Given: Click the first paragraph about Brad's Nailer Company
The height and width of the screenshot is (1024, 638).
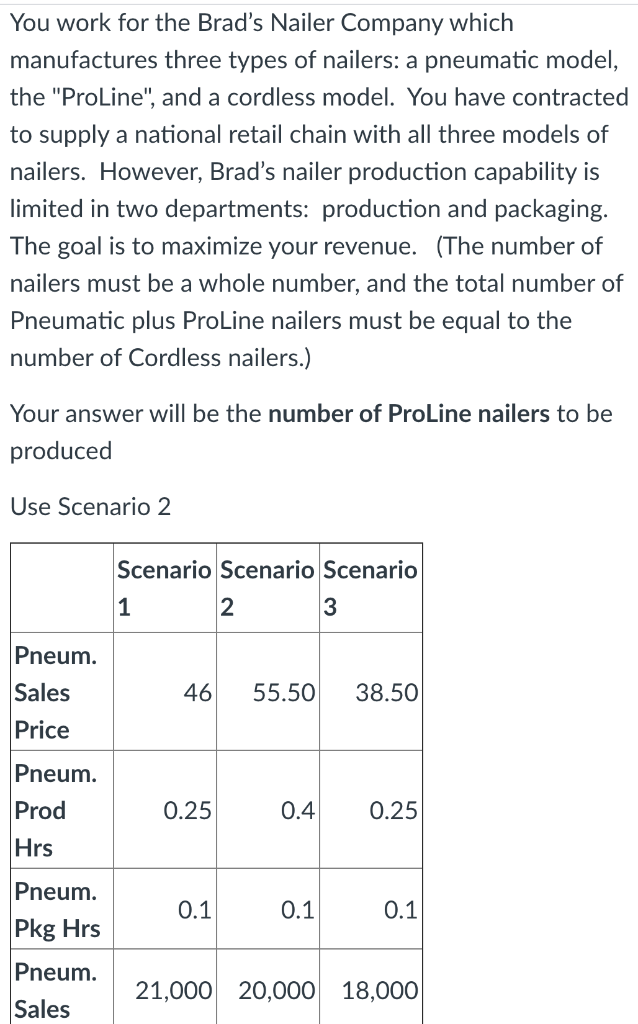Looking at the screenshot, I should 319,190.
